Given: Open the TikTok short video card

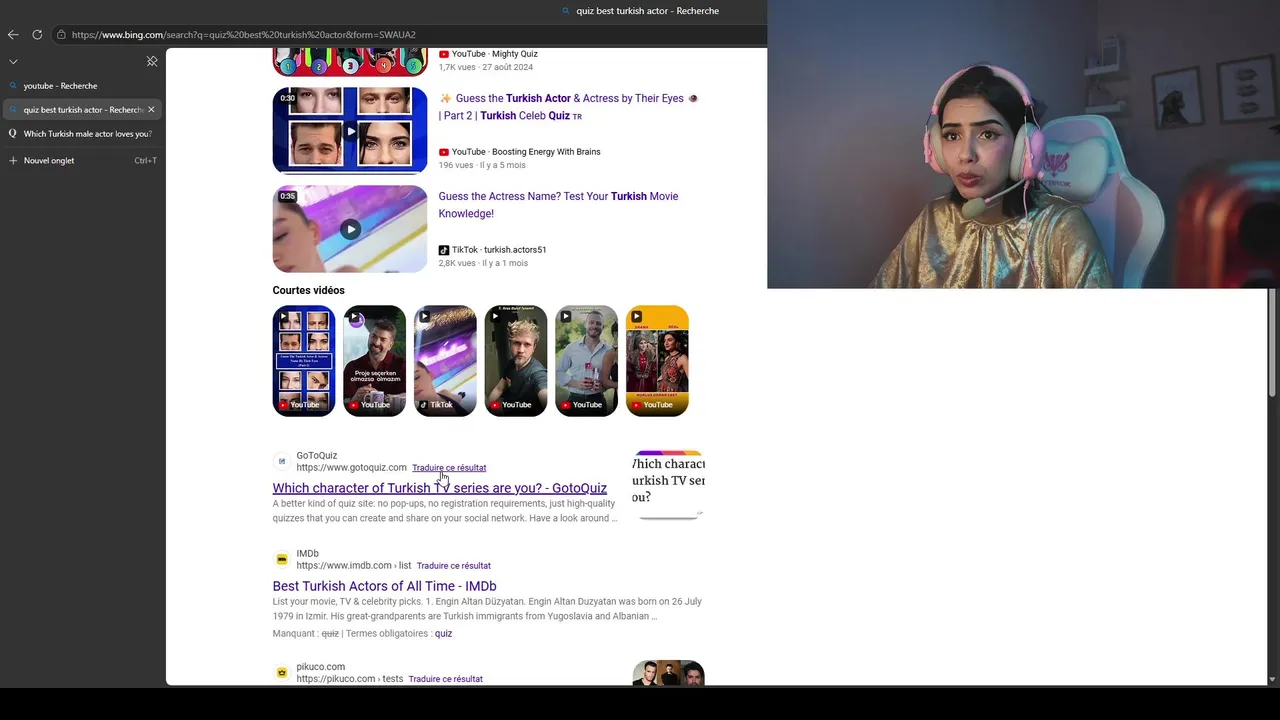Looking at the screenshot, I should tap(445, 361).
